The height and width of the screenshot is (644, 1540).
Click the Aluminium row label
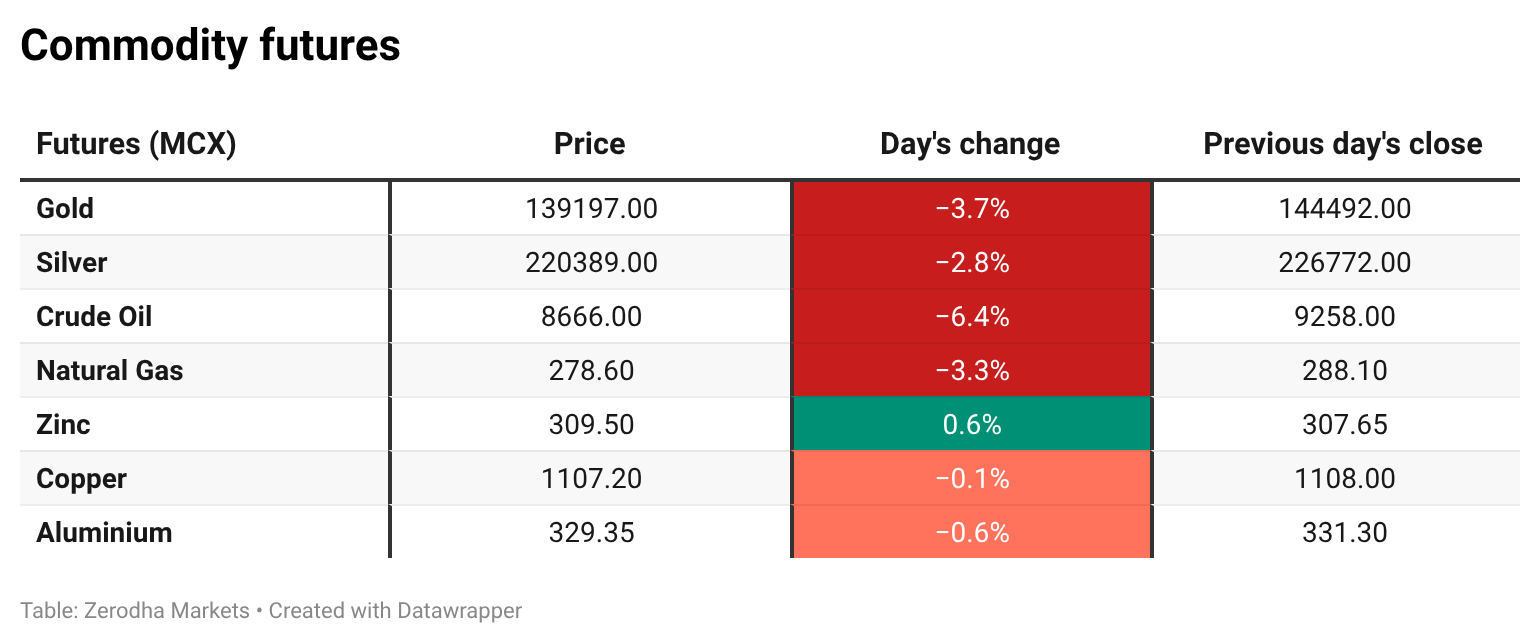click(x=104, y=533)
